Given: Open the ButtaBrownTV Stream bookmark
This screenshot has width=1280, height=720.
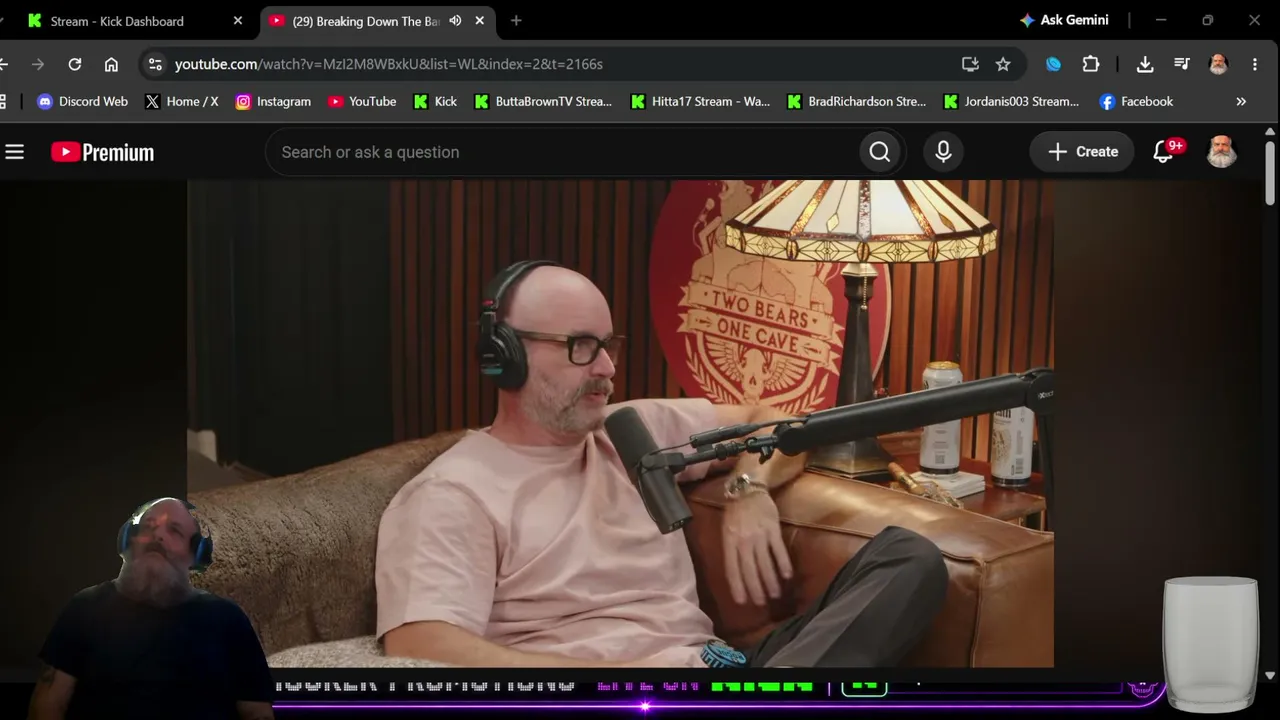Looking at the screenshot, I should tap(543, 101).
